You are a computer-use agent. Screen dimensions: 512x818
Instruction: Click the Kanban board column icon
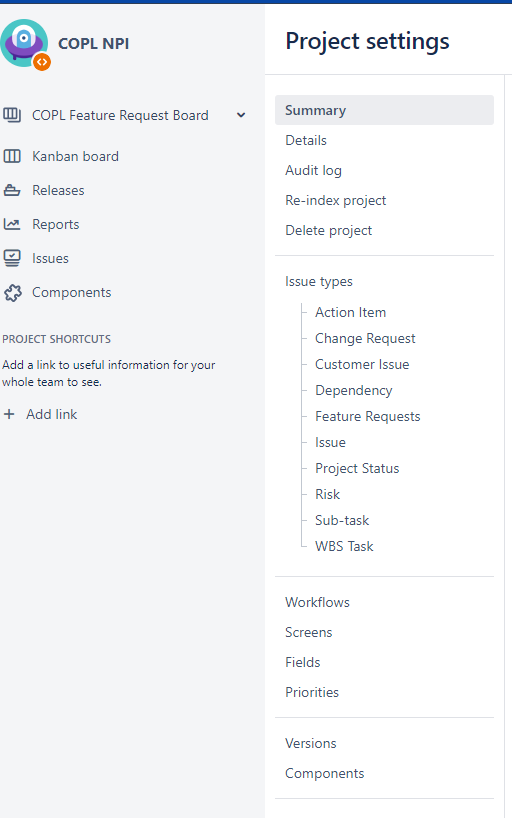[x=12, y=156]
